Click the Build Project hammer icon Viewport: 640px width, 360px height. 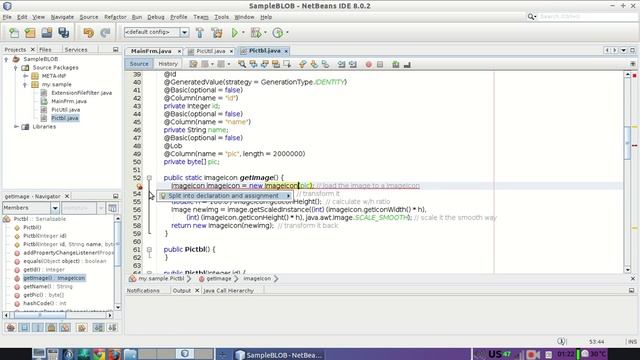pos(200,33)
